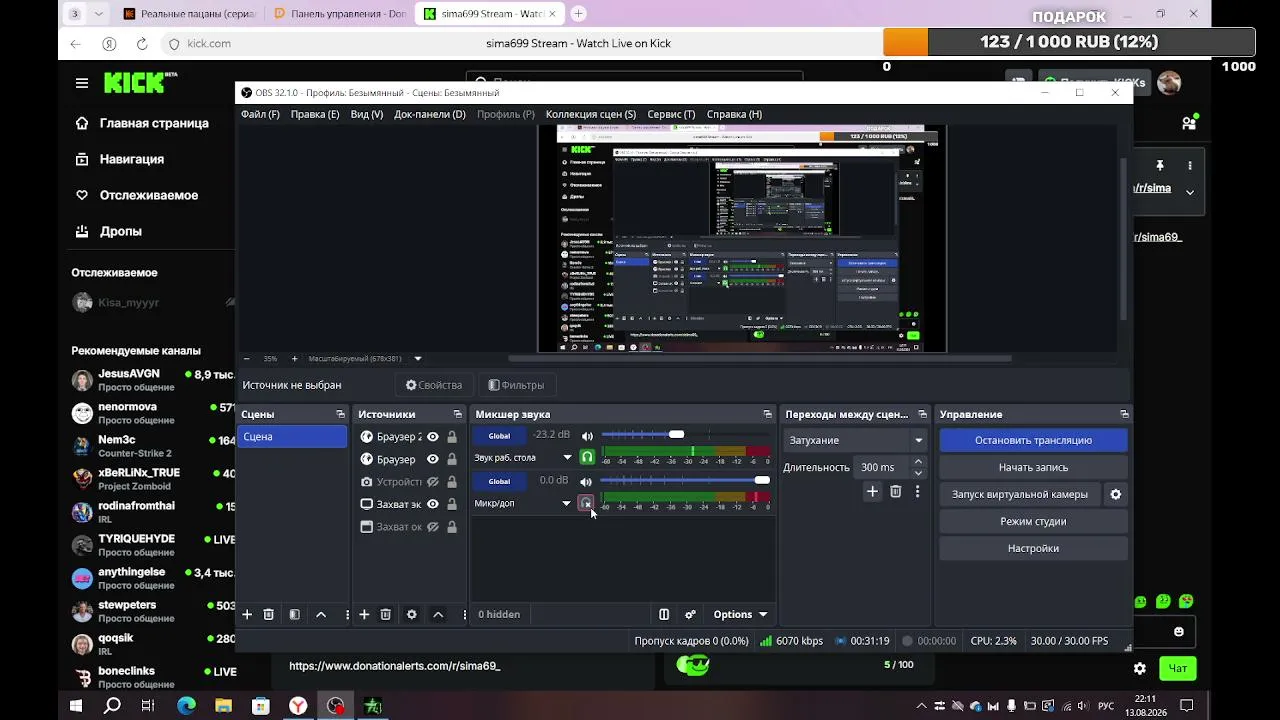1280x720 pixels.
Task: Open Главная страница on Kick
Action: point(144,123)
